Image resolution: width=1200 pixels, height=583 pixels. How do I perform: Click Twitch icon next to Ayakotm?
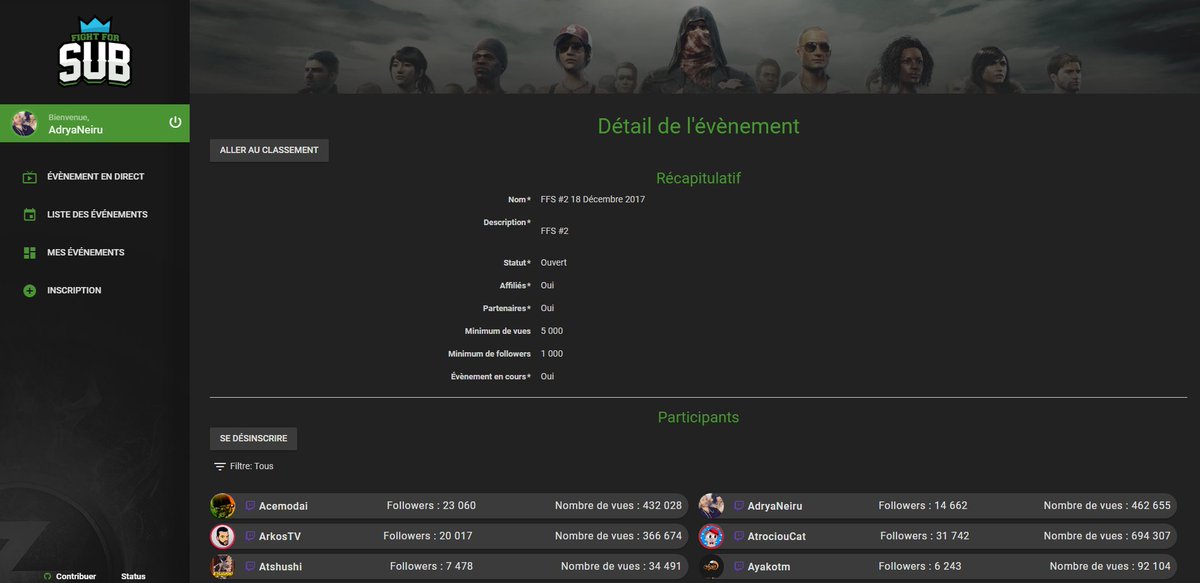(x=739, y=567)
